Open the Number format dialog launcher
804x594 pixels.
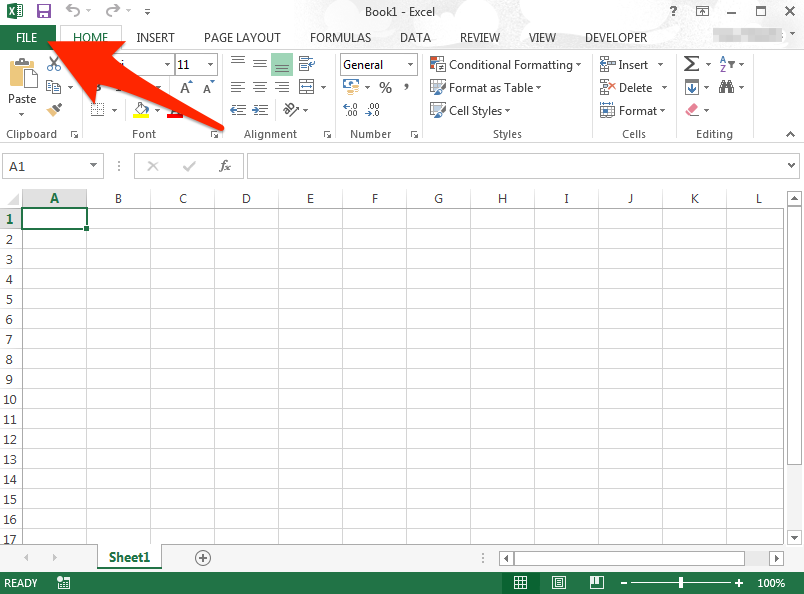click(x=414, y=134)
